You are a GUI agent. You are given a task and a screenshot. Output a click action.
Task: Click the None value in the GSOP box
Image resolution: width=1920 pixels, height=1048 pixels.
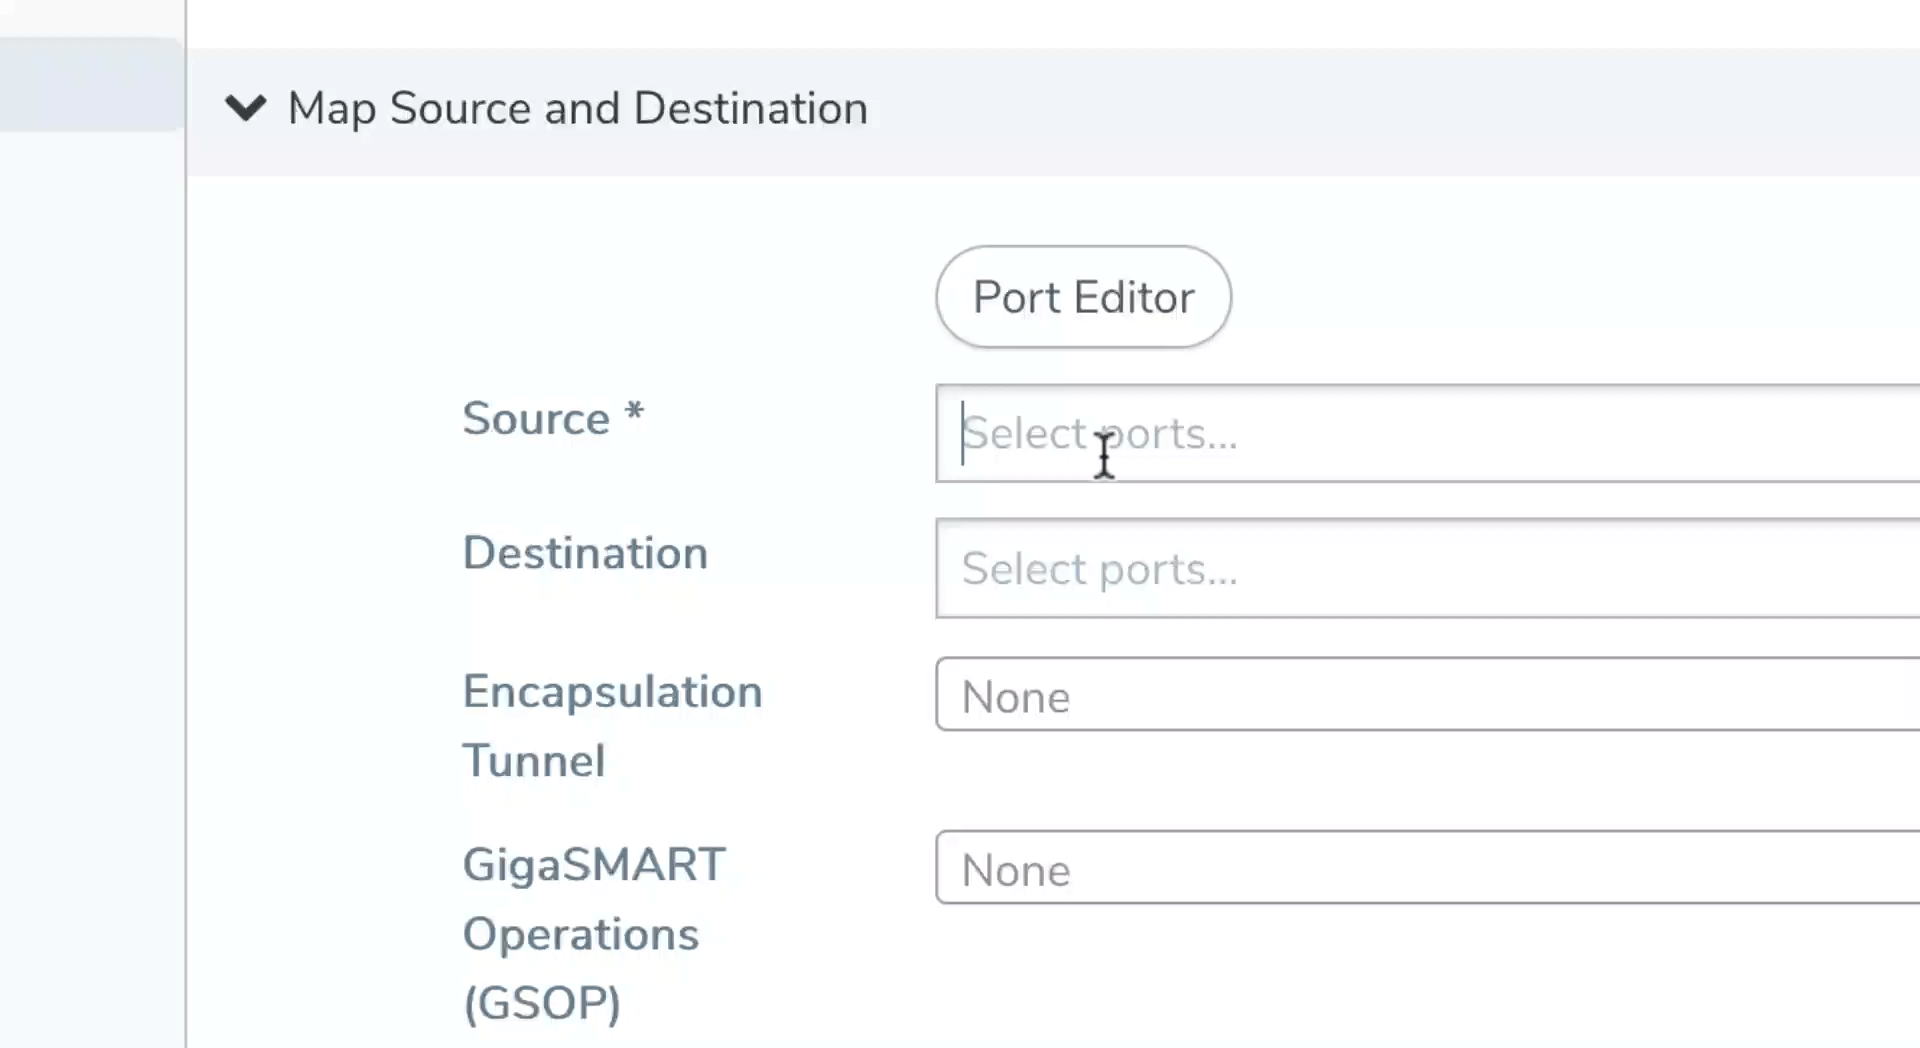(1015, 870)
